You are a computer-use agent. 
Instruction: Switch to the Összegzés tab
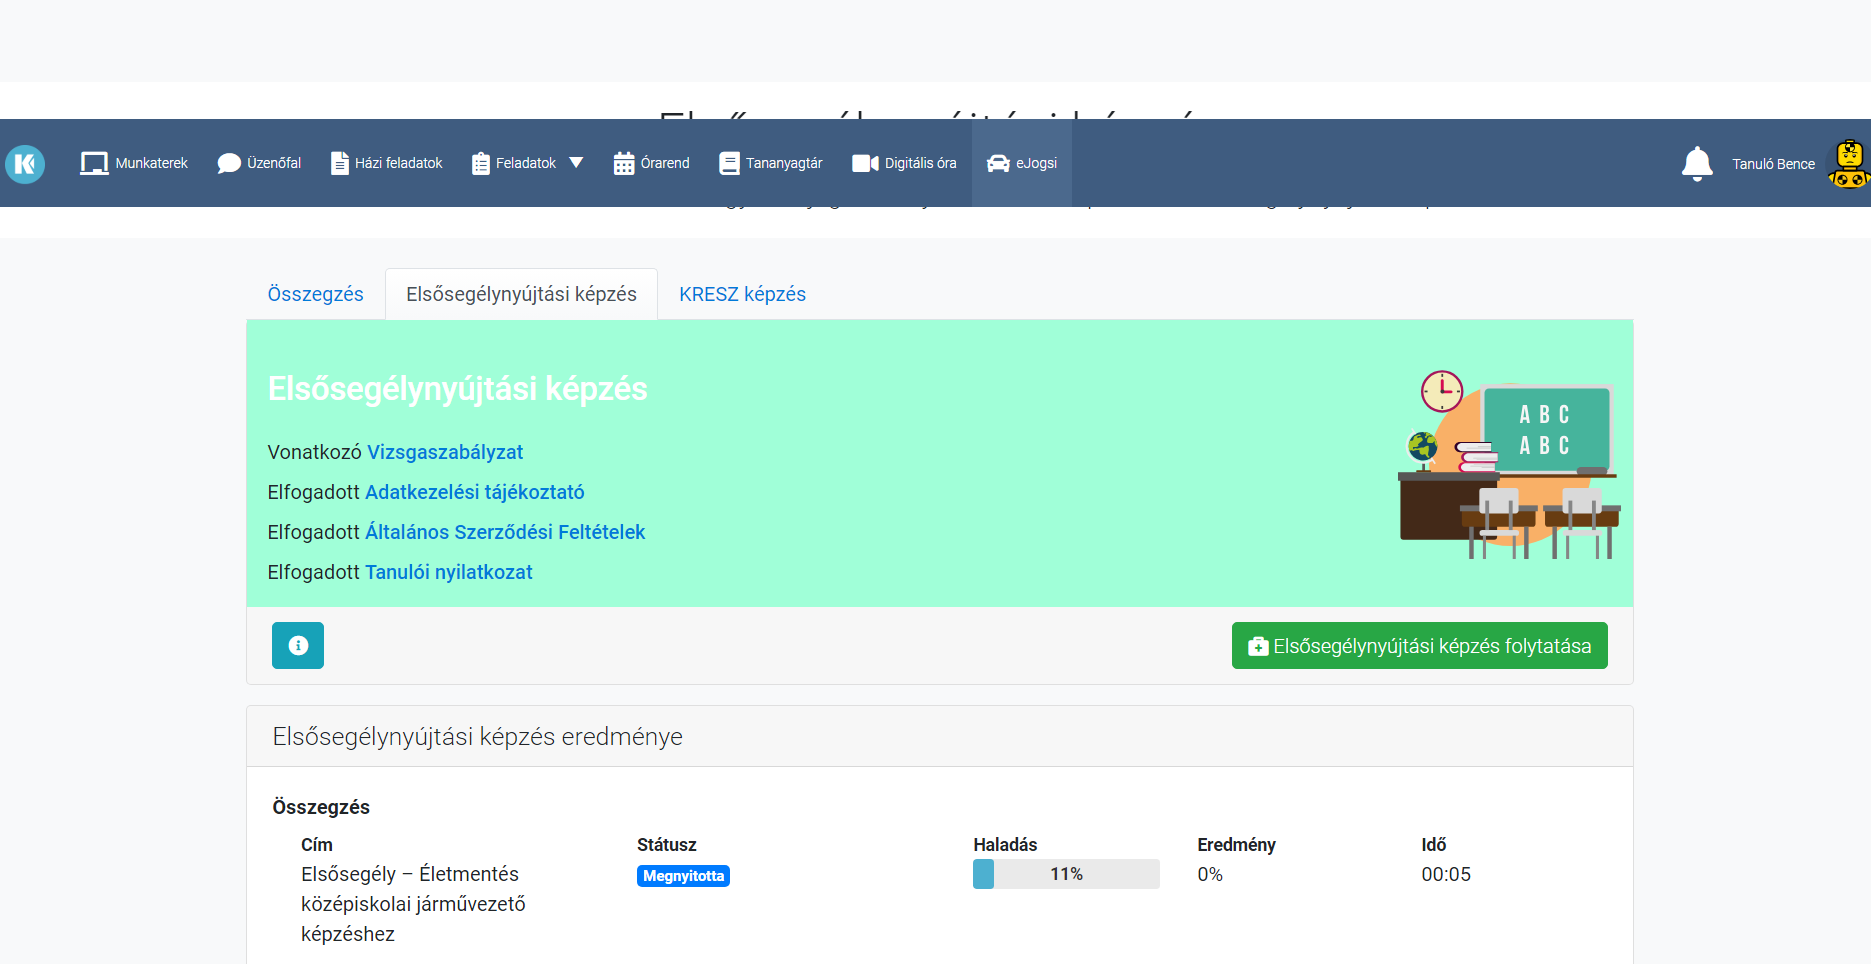click(x=316, y=294)
